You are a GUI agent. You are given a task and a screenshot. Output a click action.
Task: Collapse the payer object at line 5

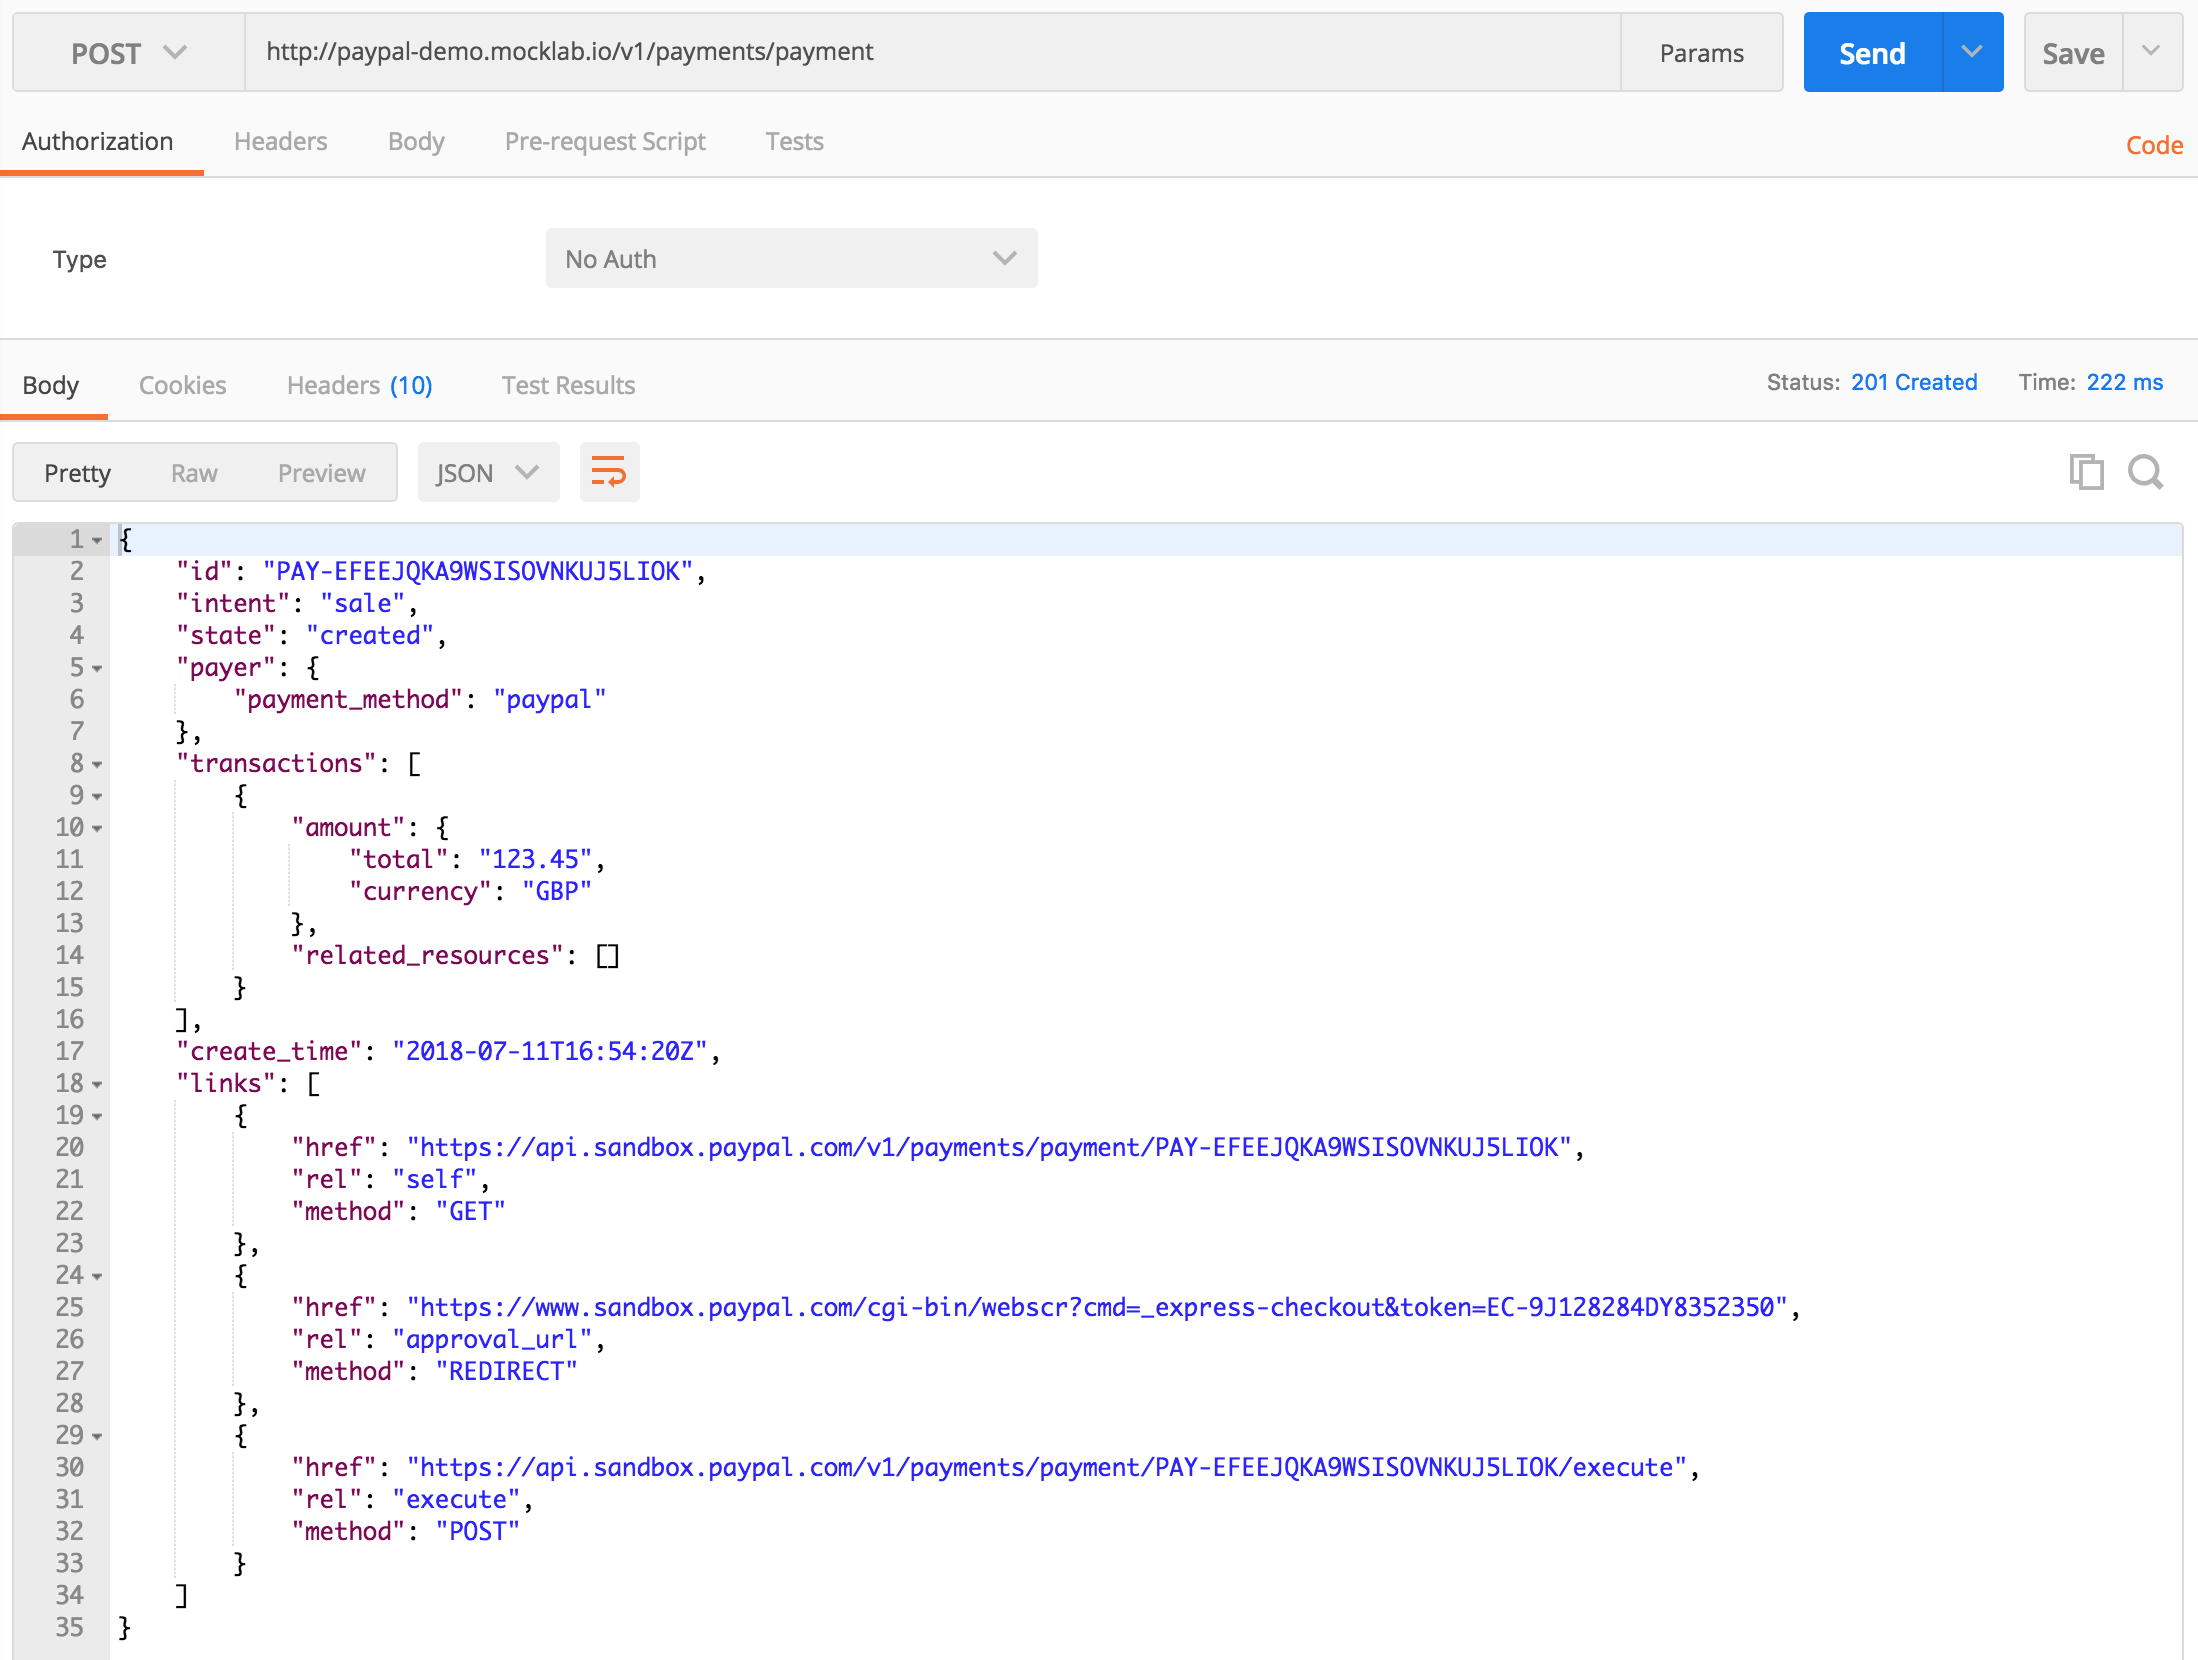(x=96, y=667)
